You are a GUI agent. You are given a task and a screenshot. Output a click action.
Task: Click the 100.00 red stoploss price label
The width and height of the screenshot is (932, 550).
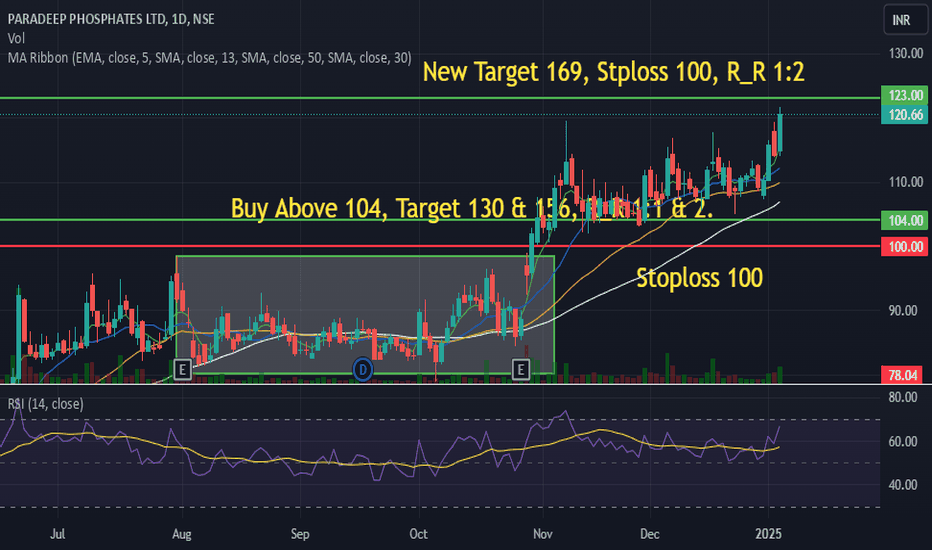tap(903, 247)
